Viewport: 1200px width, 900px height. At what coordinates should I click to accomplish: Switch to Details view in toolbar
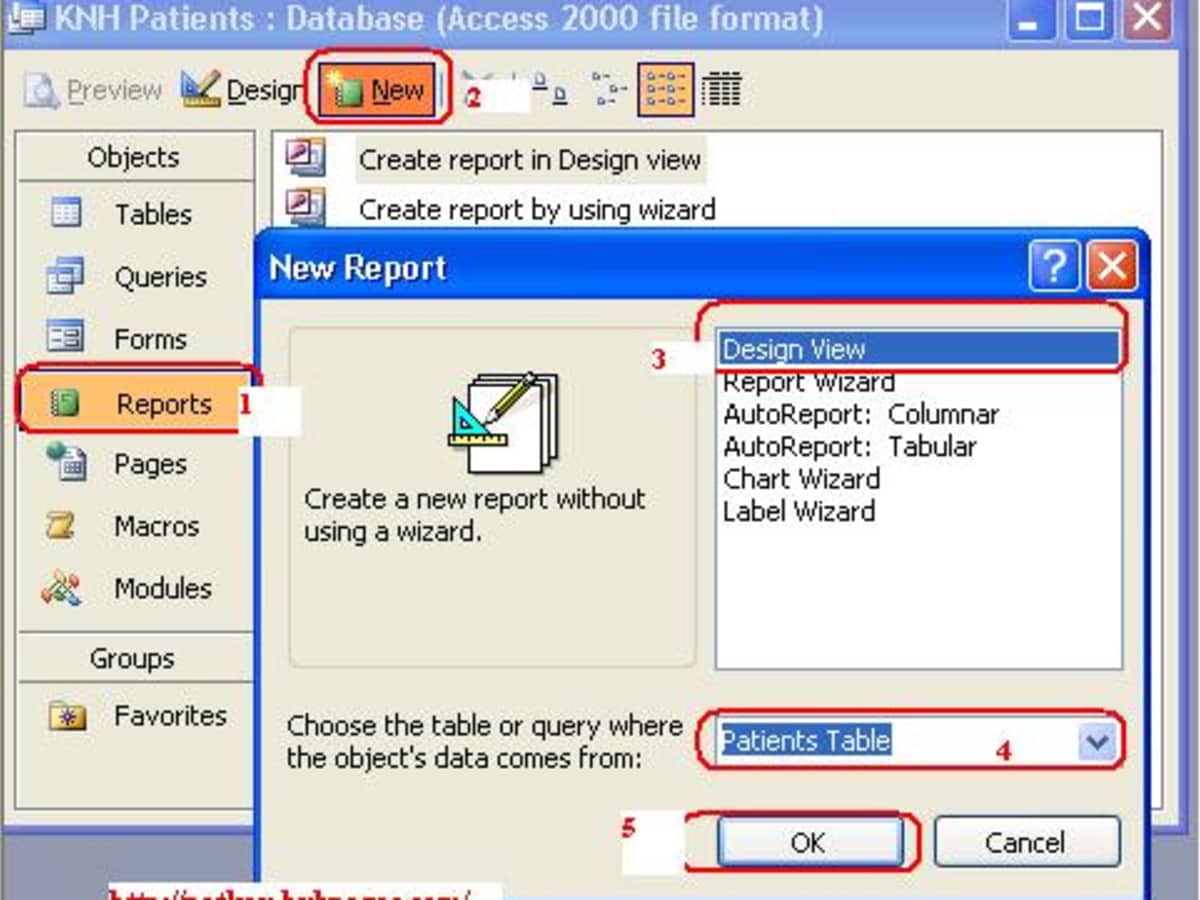(723, 89)
